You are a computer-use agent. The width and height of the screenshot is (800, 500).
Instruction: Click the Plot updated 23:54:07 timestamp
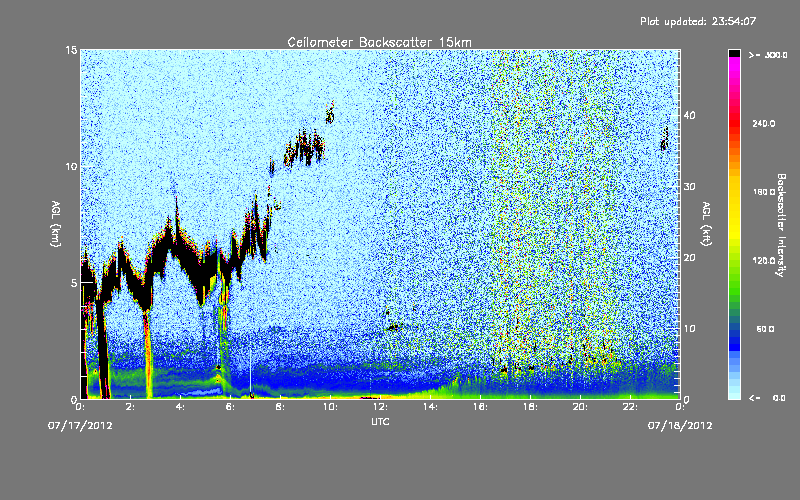coord(698,21)
